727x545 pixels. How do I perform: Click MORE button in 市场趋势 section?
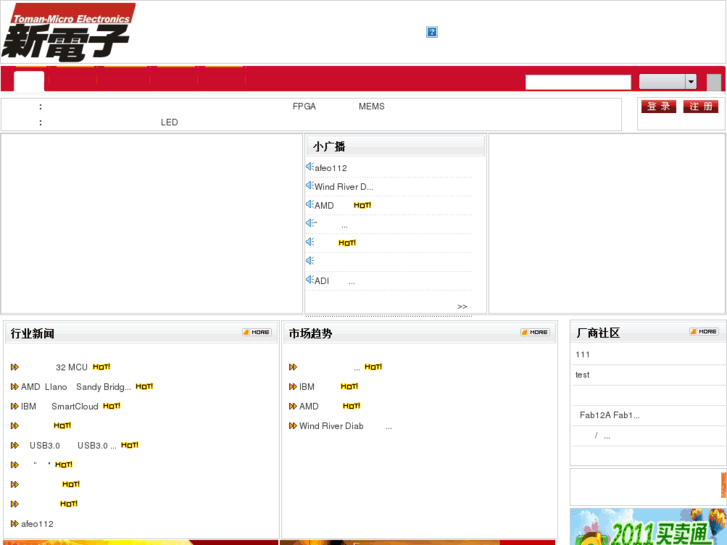tap(535, 332)
